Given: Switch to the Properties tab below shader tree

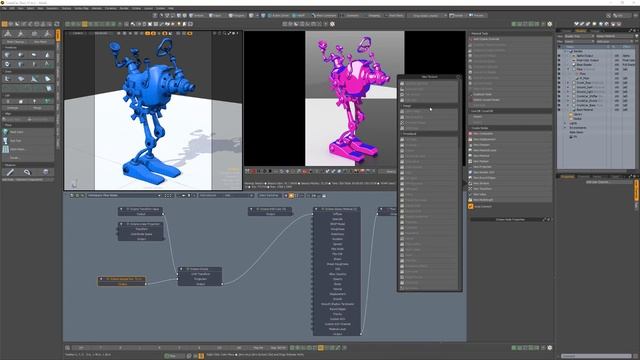Looking at the screenshot, I should click(567, 176).
